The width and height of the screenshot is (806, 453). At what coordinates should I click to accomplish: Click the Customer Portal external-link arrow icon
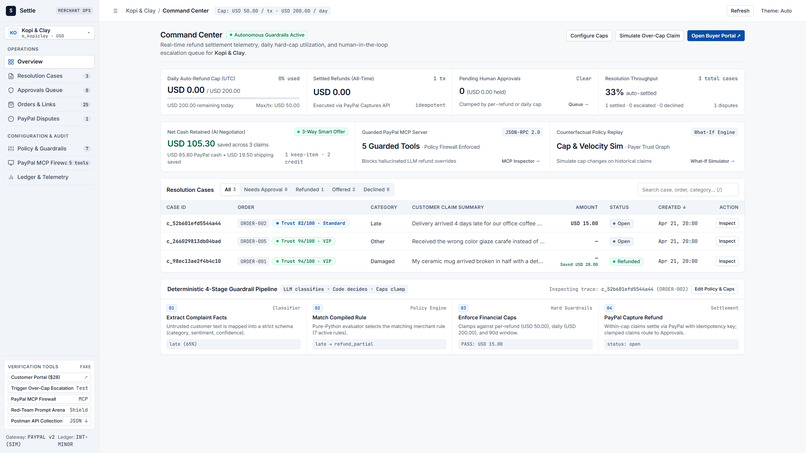pos(86,377)
